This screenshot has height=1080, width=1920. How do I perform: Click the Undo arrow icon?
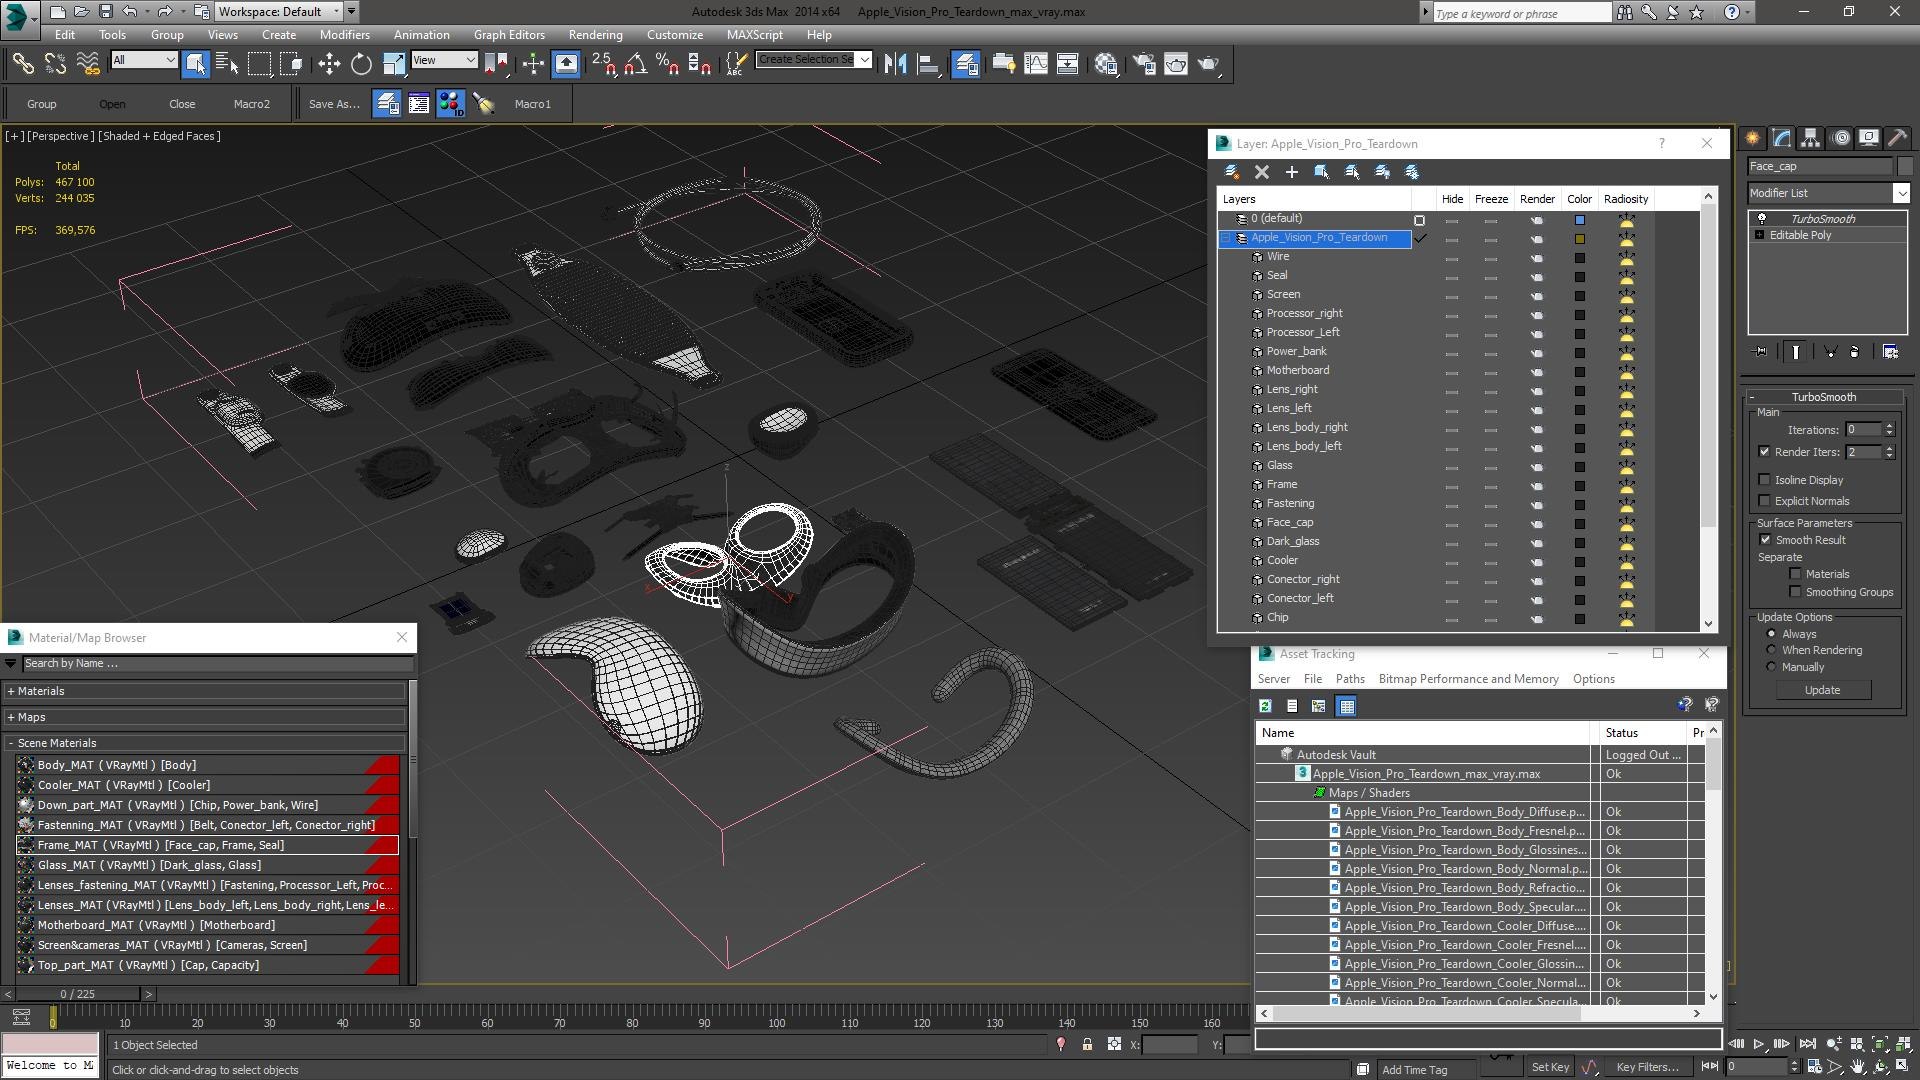[x=130, y=12]
